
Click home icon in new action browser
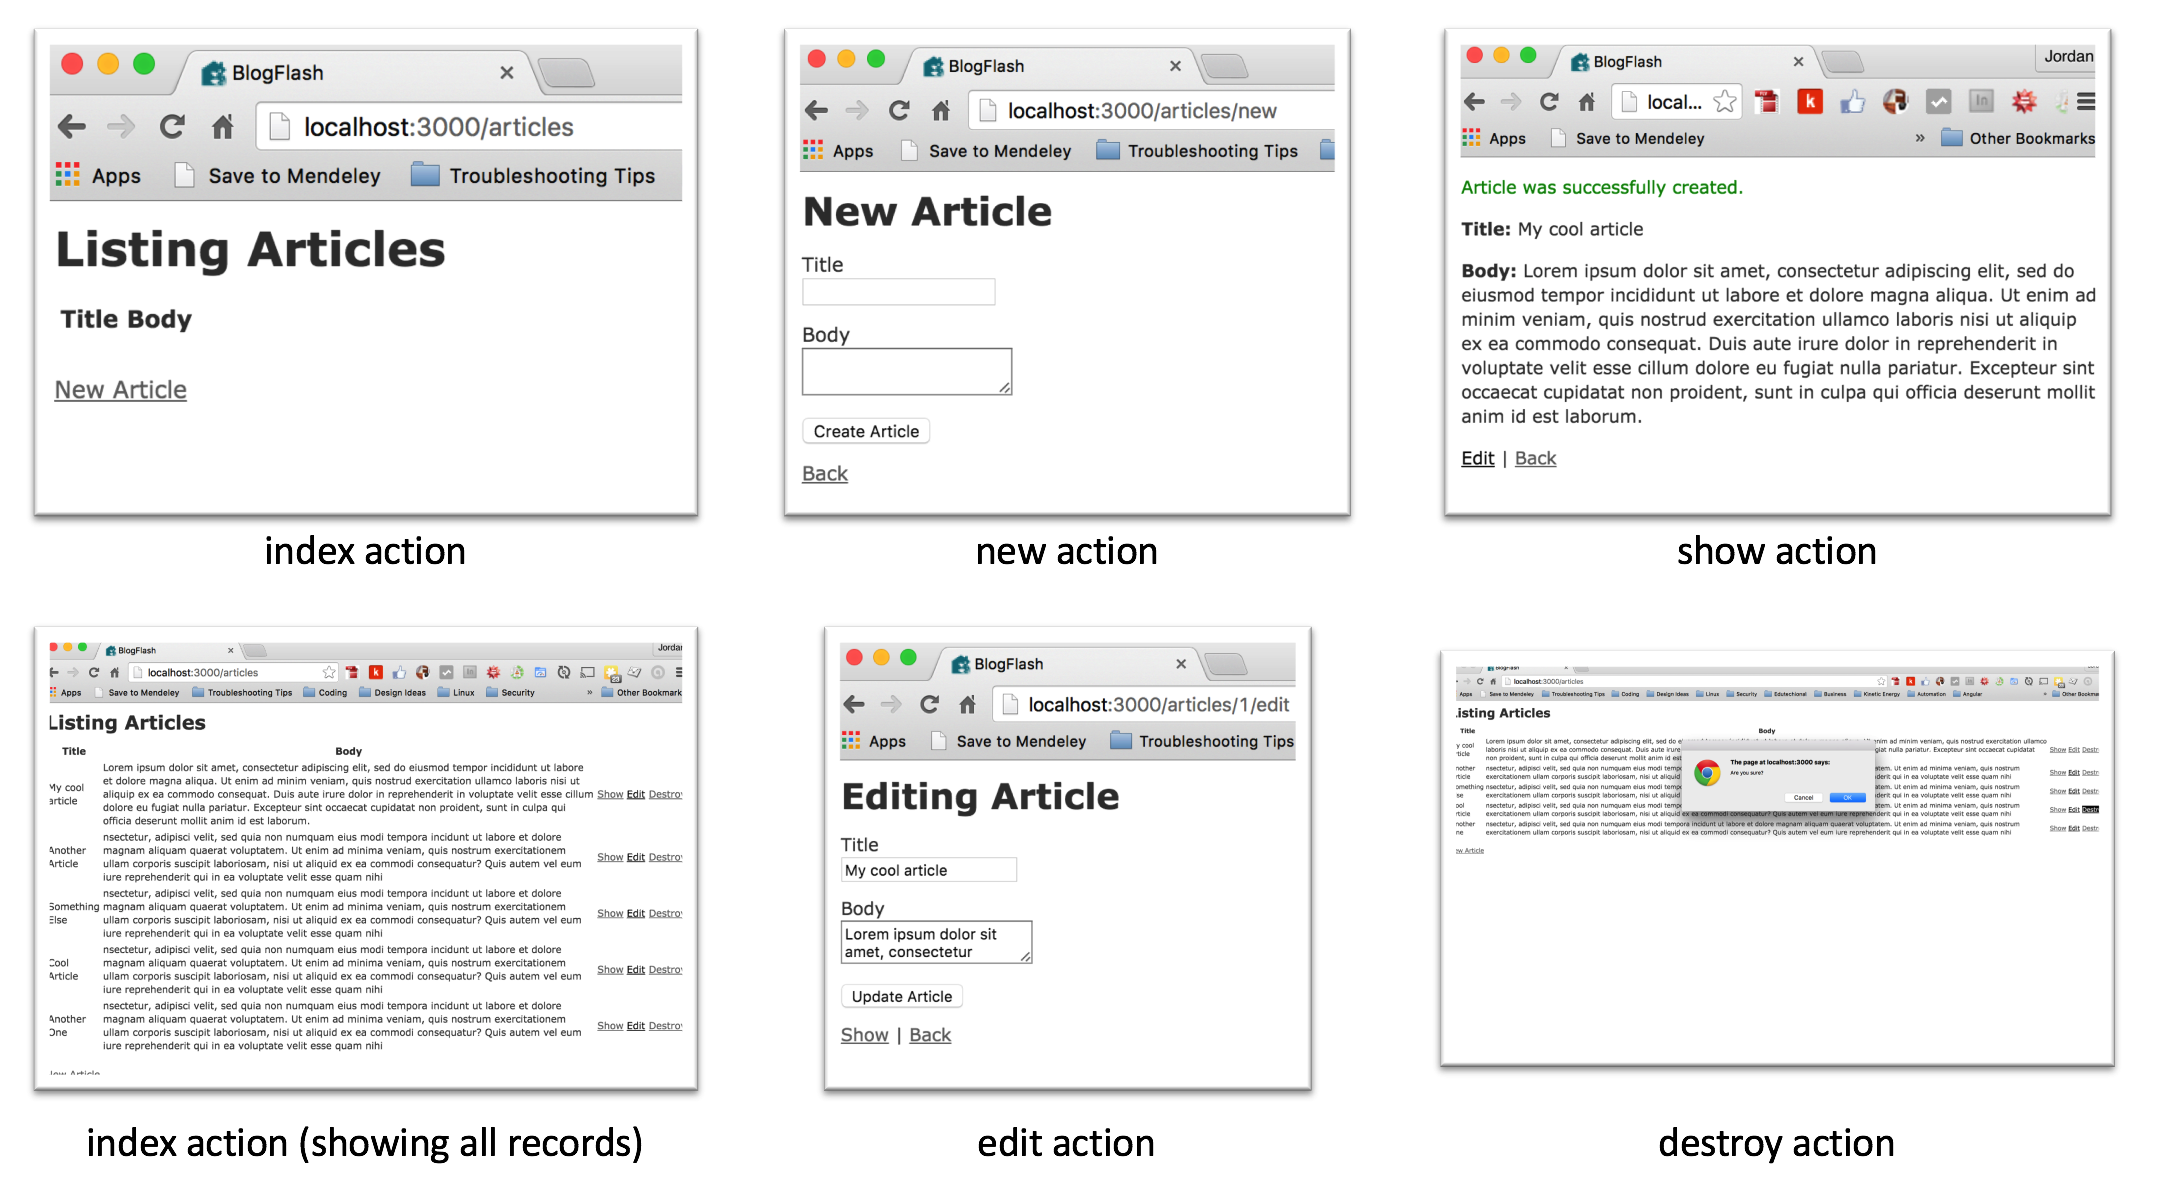click(x=941, y=111)
